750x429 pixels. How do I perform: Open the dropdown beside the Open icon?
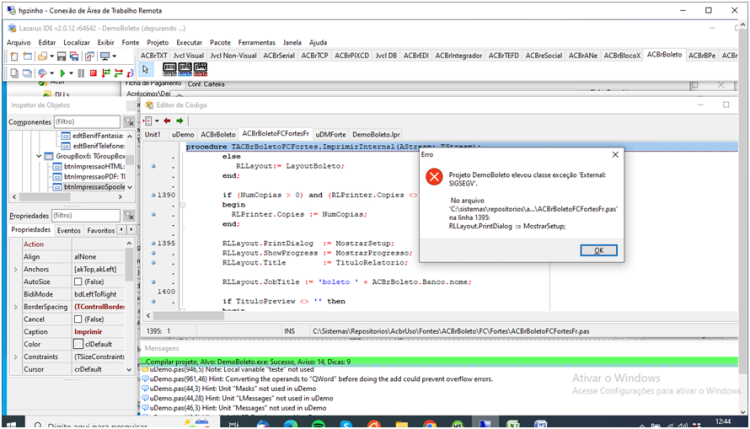pyautogui.click(x=51, y=56)
